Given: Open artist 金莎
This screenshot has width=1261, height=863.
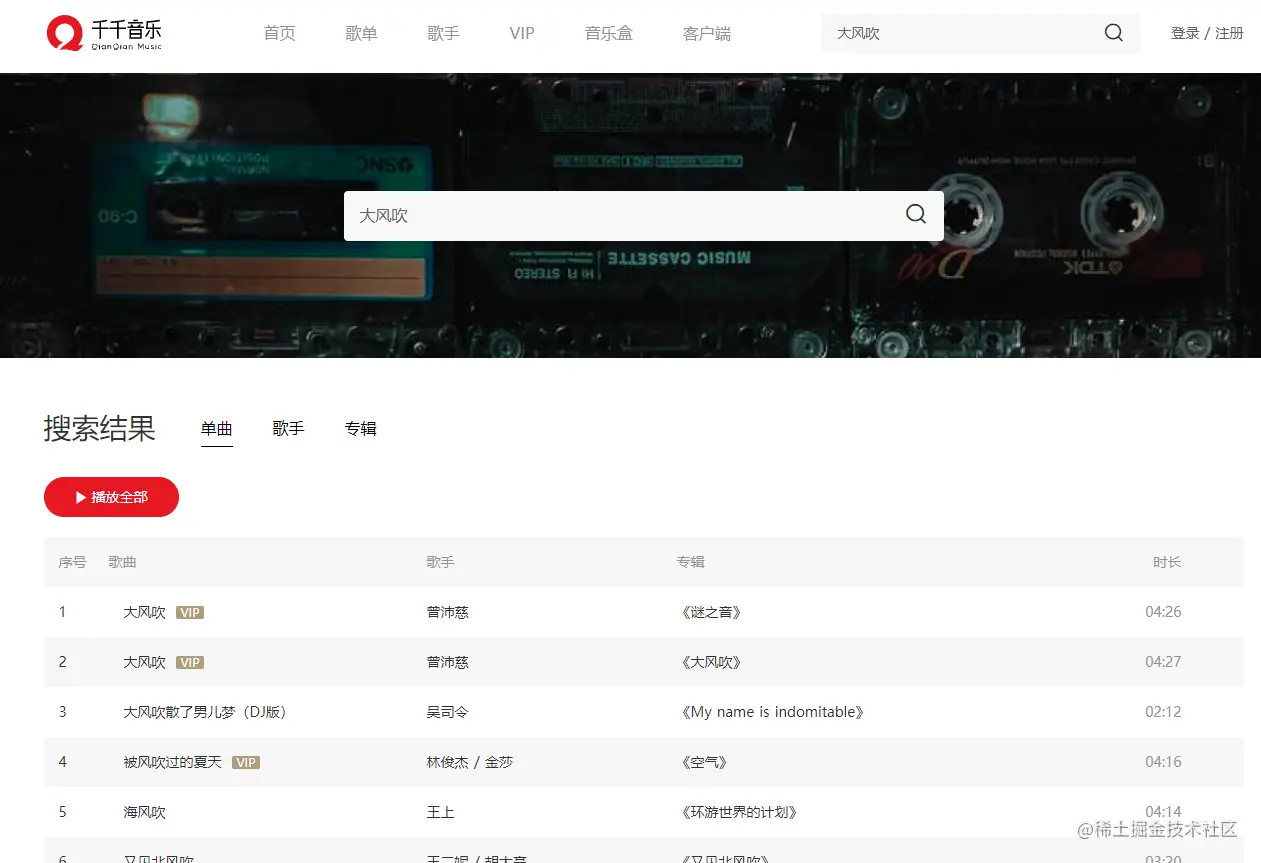Looking at the screenshot, I should click(x=500, y=762).
